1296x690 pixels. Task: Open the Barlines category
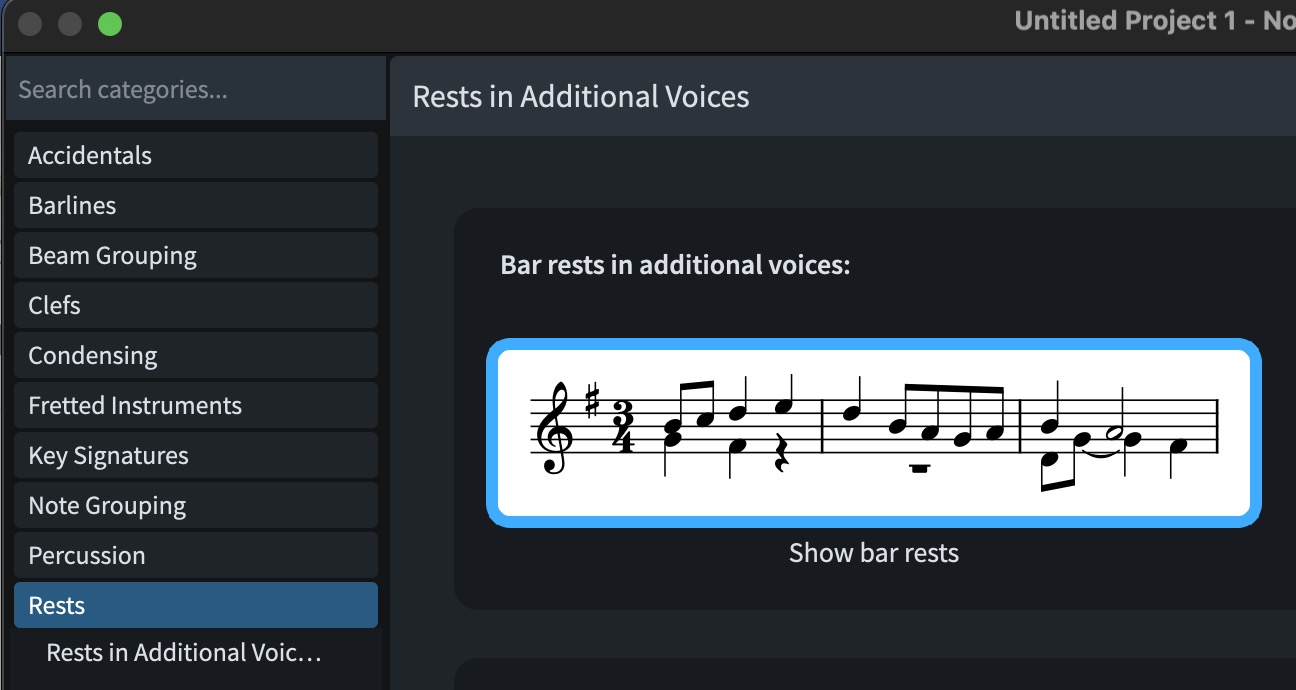coord(196,205)
